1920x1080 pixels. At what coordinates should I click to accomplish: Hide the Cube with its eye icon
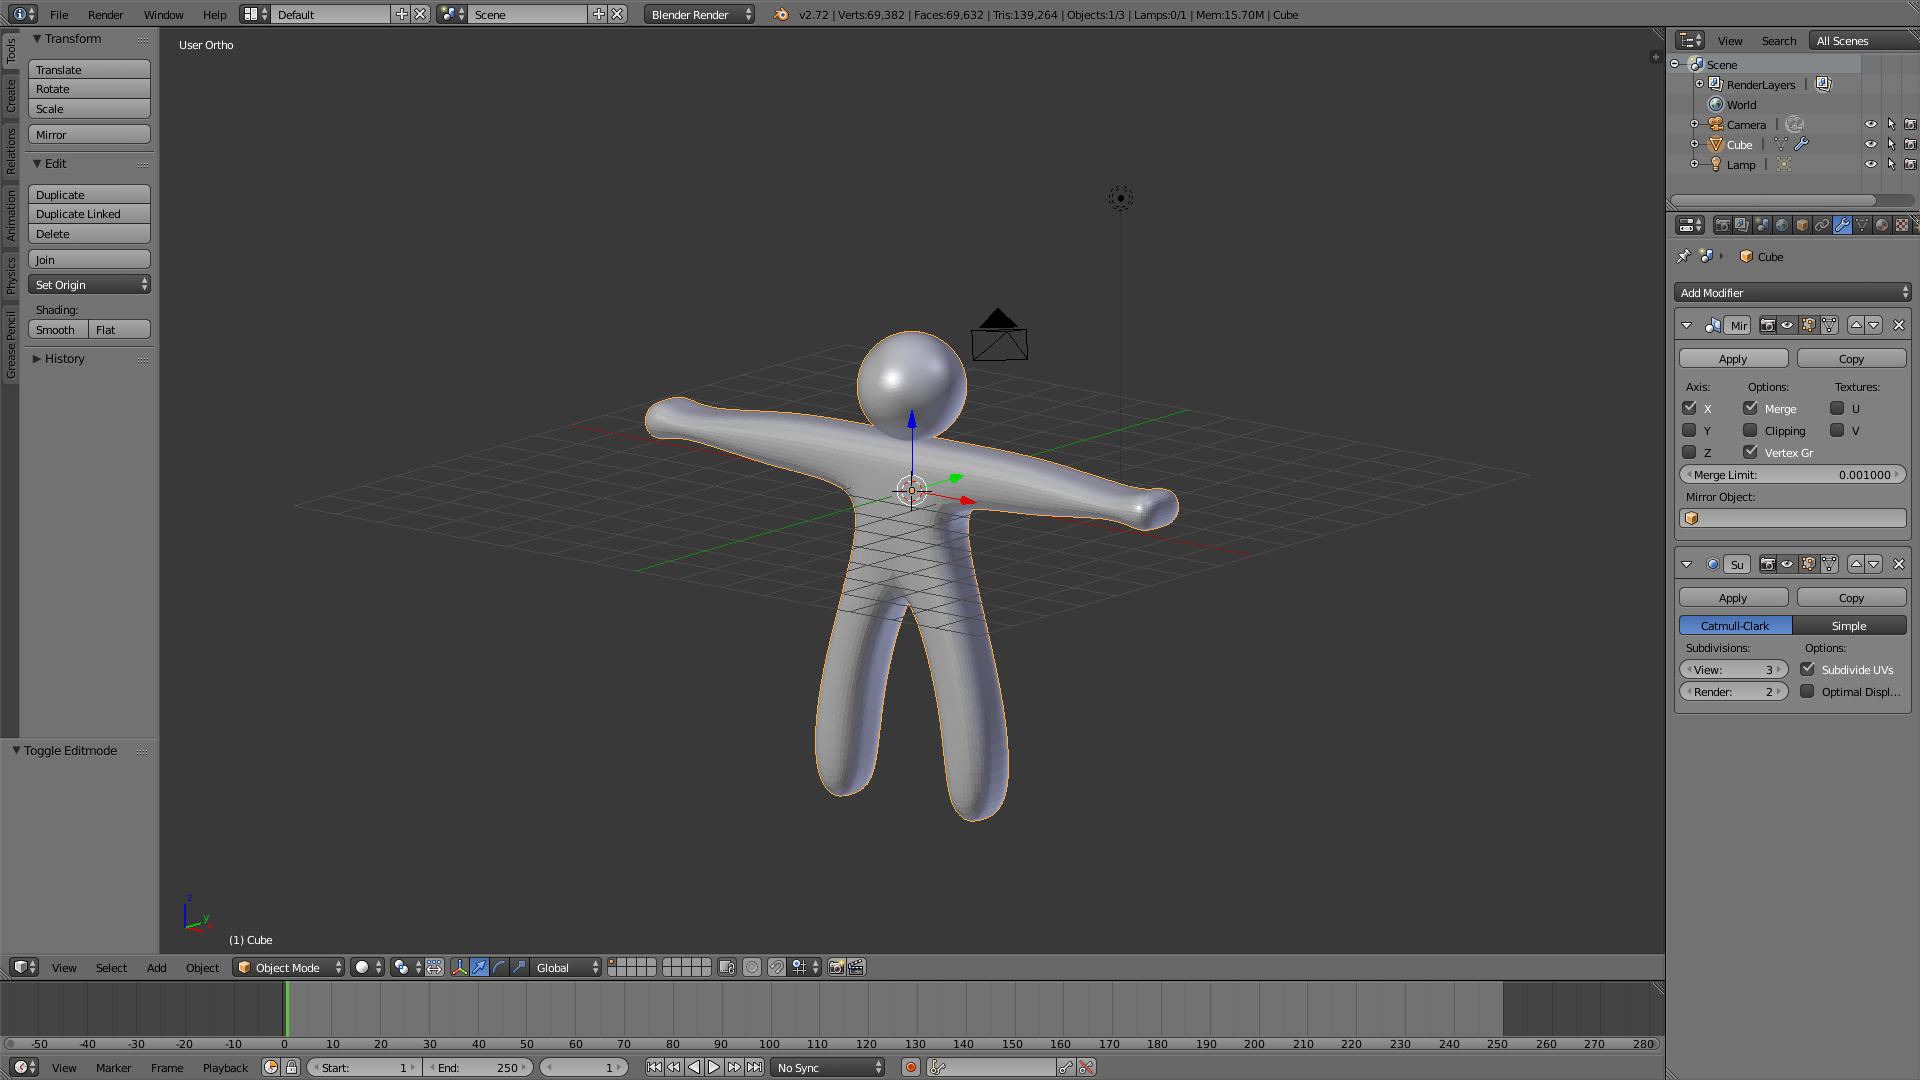click(1870, 145)
